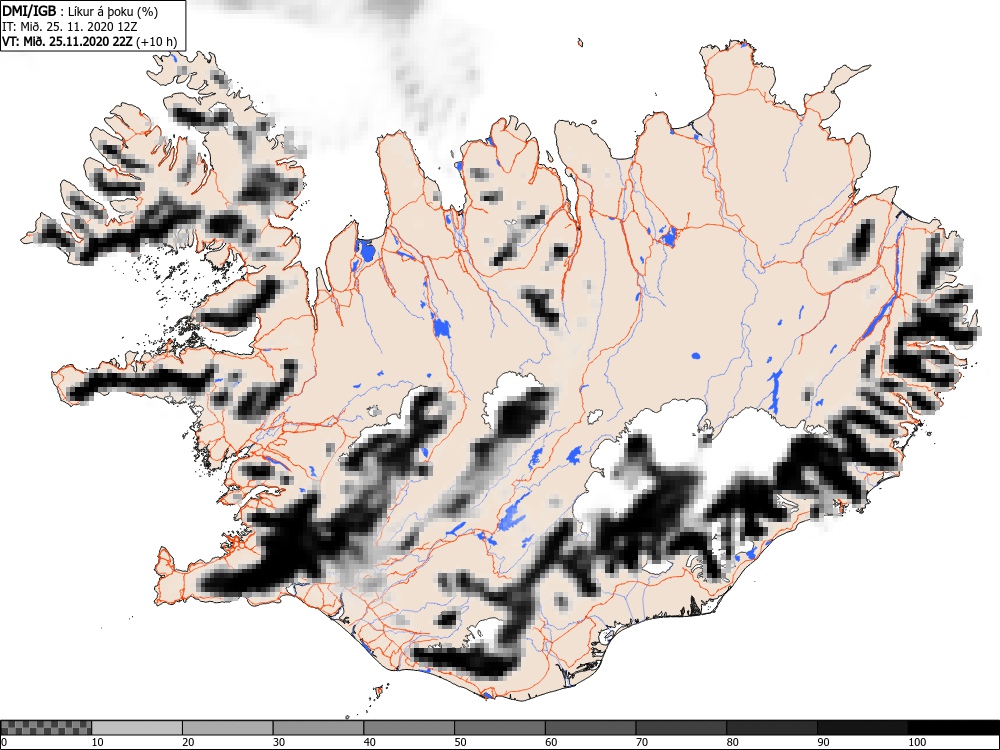Pick the 40–50 legend swatch
The height and width of the screenshot is (750, 1000).
tap(409, 728)
